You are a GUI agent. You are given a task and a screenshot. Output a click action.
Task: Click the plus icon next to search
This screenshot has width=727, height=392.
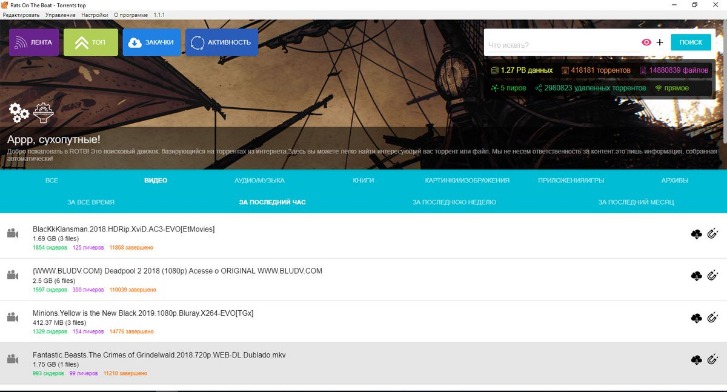click(x=660, y=42)
